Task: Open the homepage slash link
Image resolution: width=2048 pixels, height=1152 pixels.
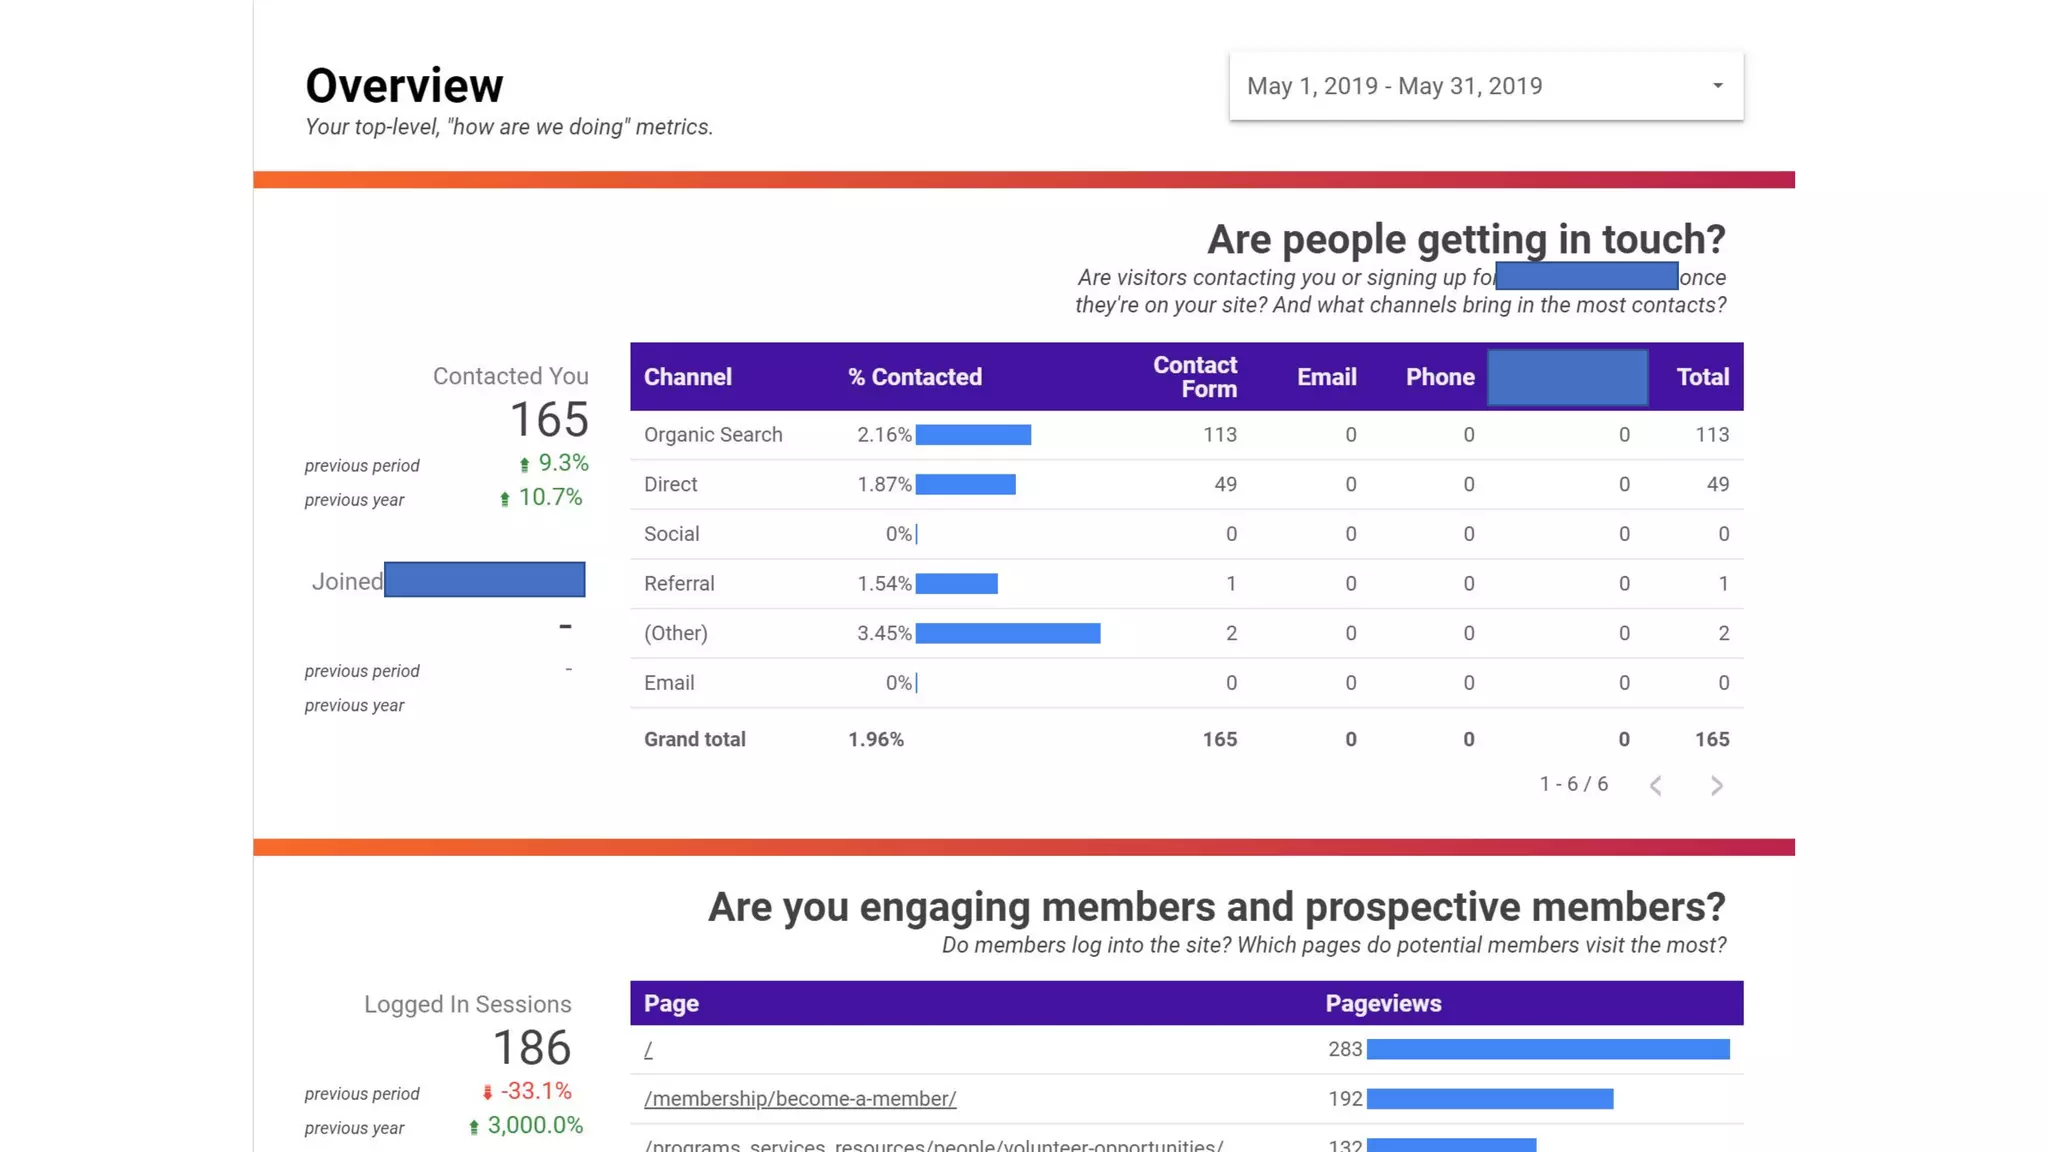Action: (x=649, y=1049)
